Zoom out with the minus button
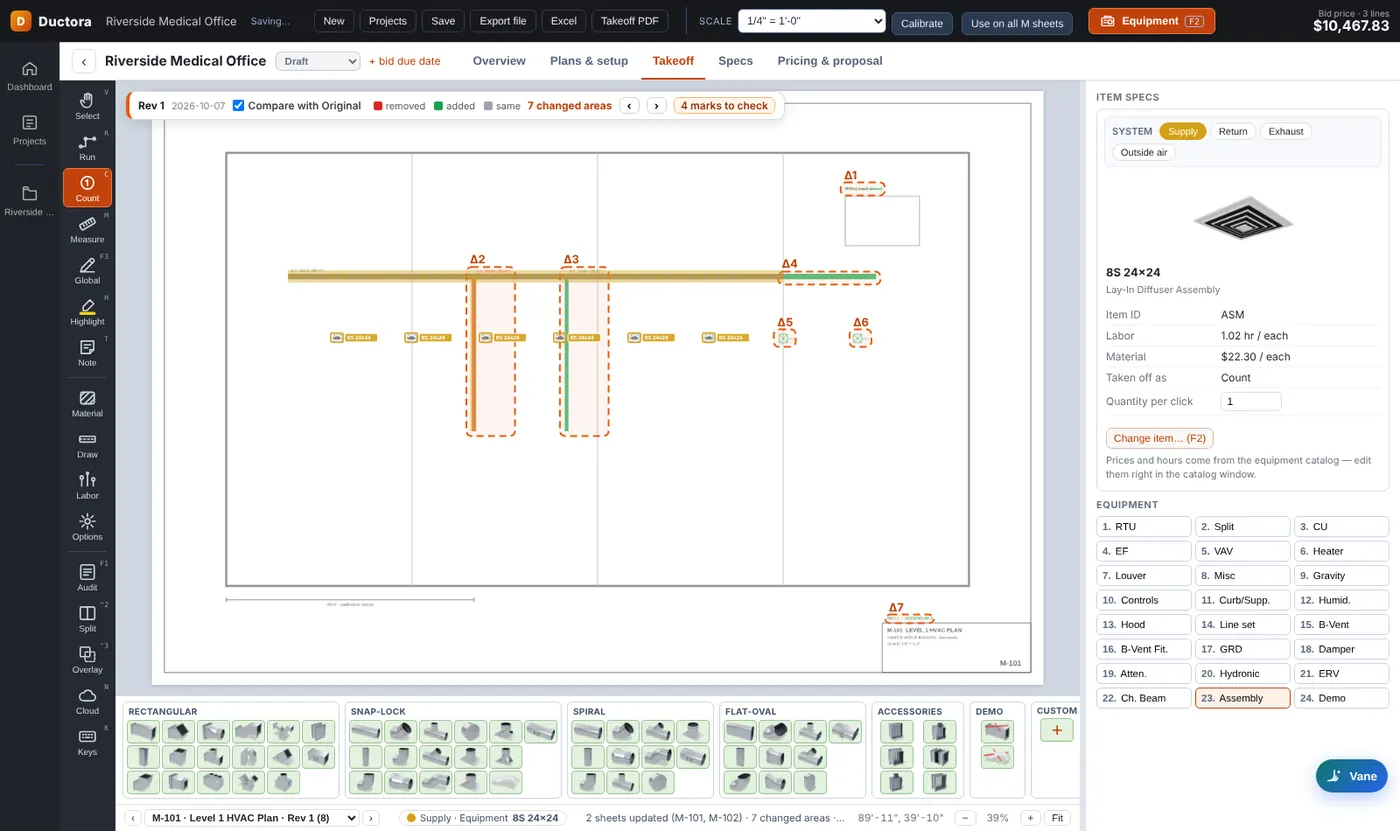The image size is (1400, 831). (x=965, y=818)
